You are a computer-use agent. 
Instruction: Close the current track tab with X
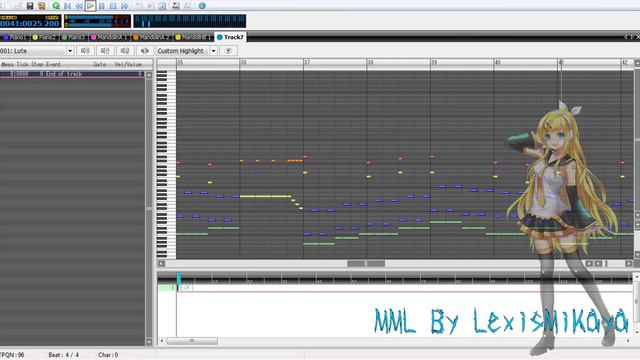[638, 37]
